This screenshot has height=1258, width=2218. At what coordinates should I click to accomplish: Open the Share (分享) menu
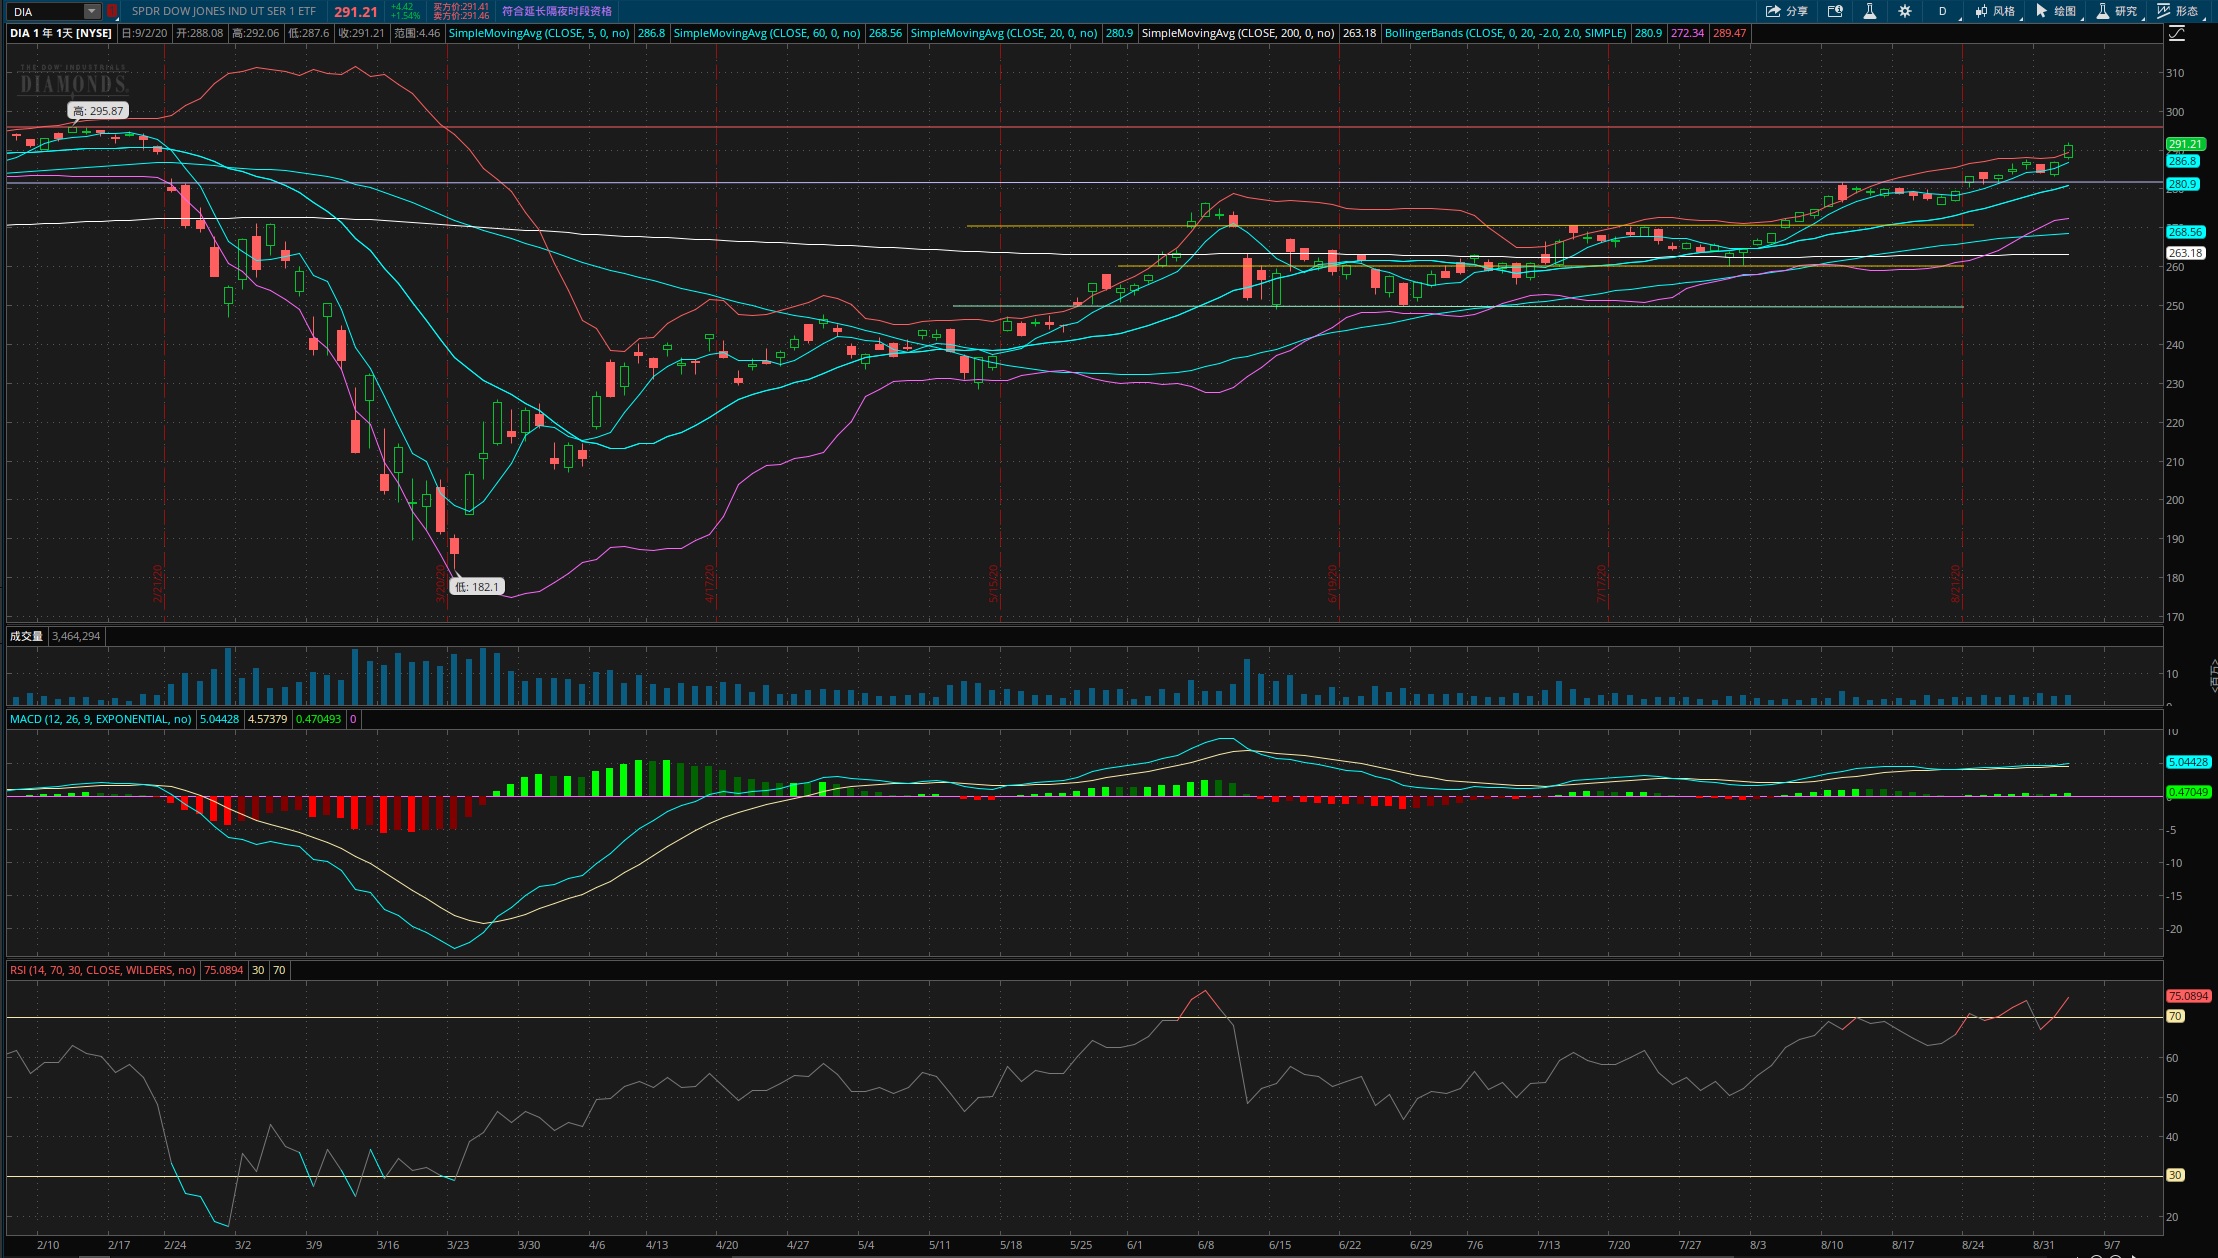1787,11
